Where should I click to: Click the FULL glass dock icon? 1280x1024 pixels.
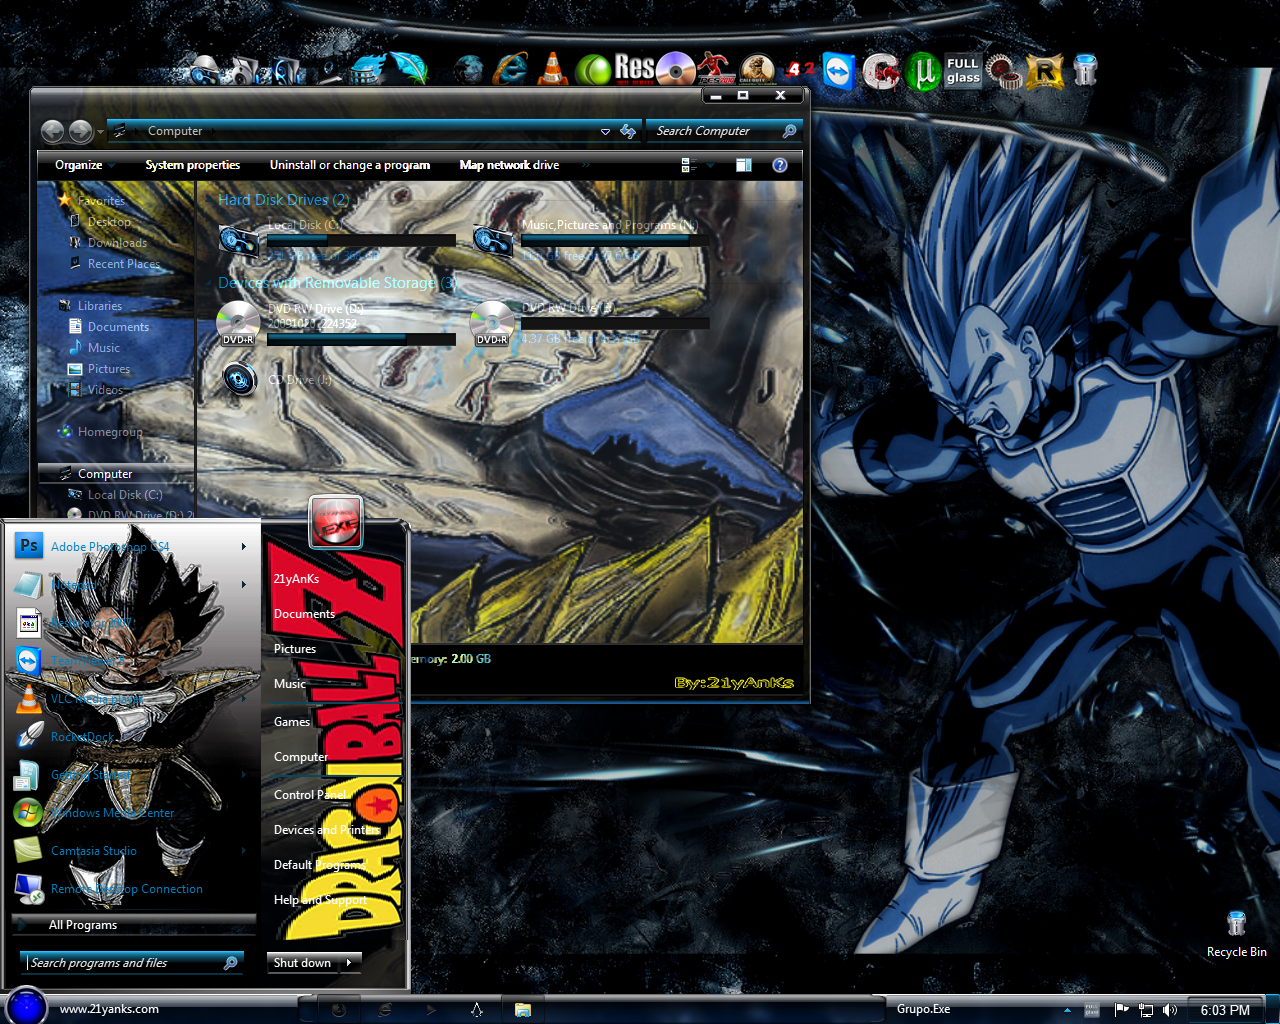tap(963, 70)
